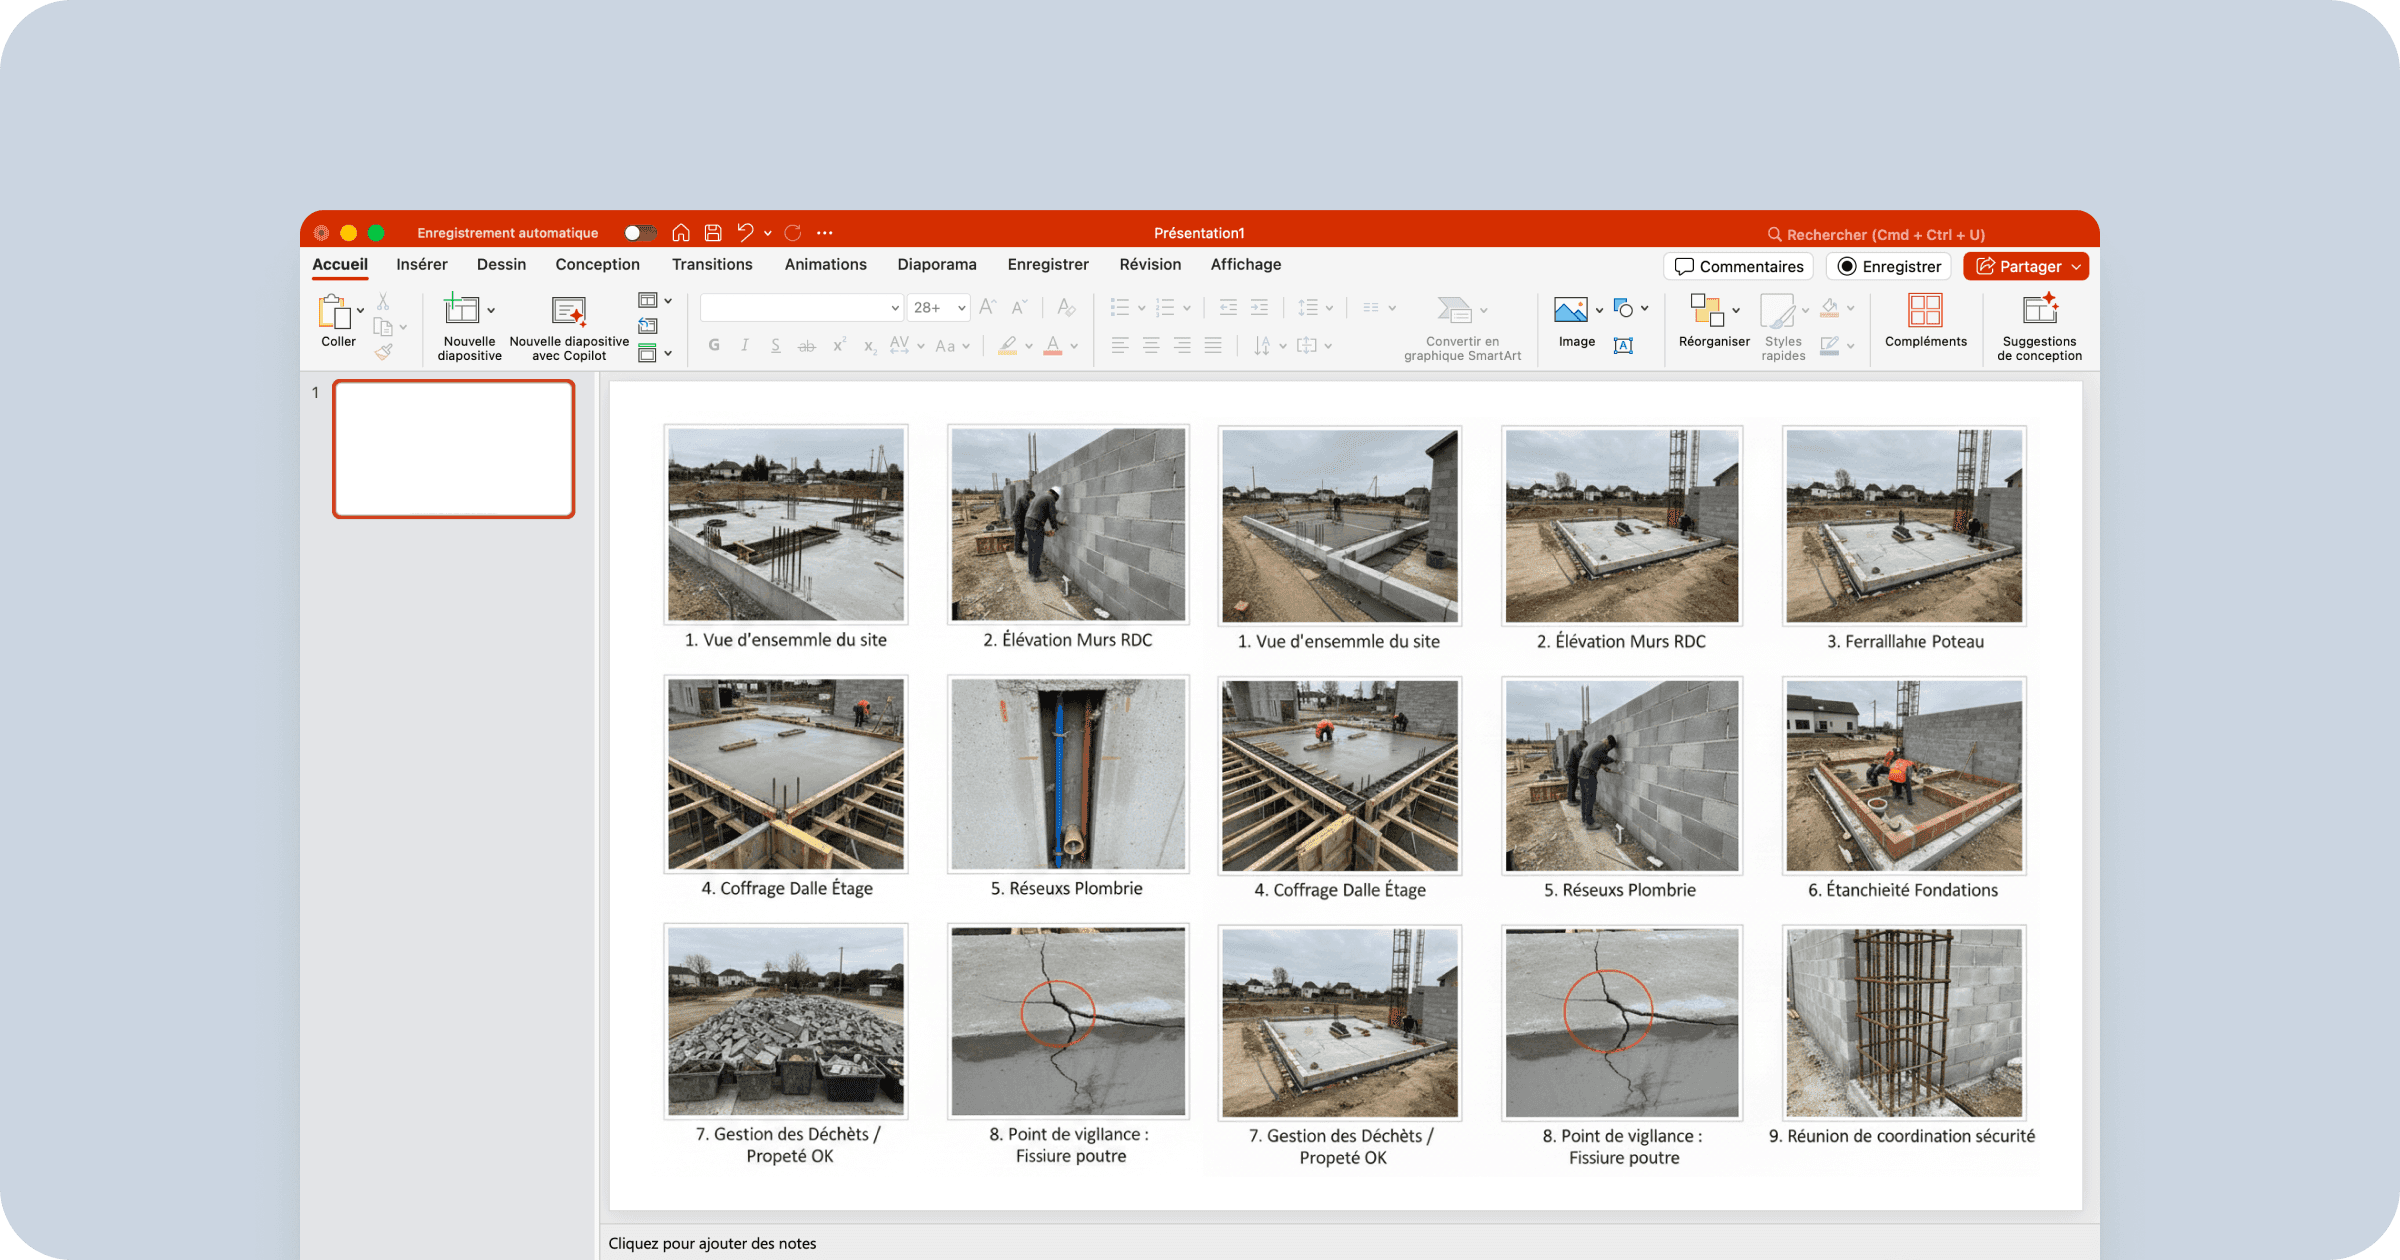The width and height of the screenshot is (2400, 1260).
Task: Click the Commentaires button
Action: pyautogui.click(x=1739, y=266)
